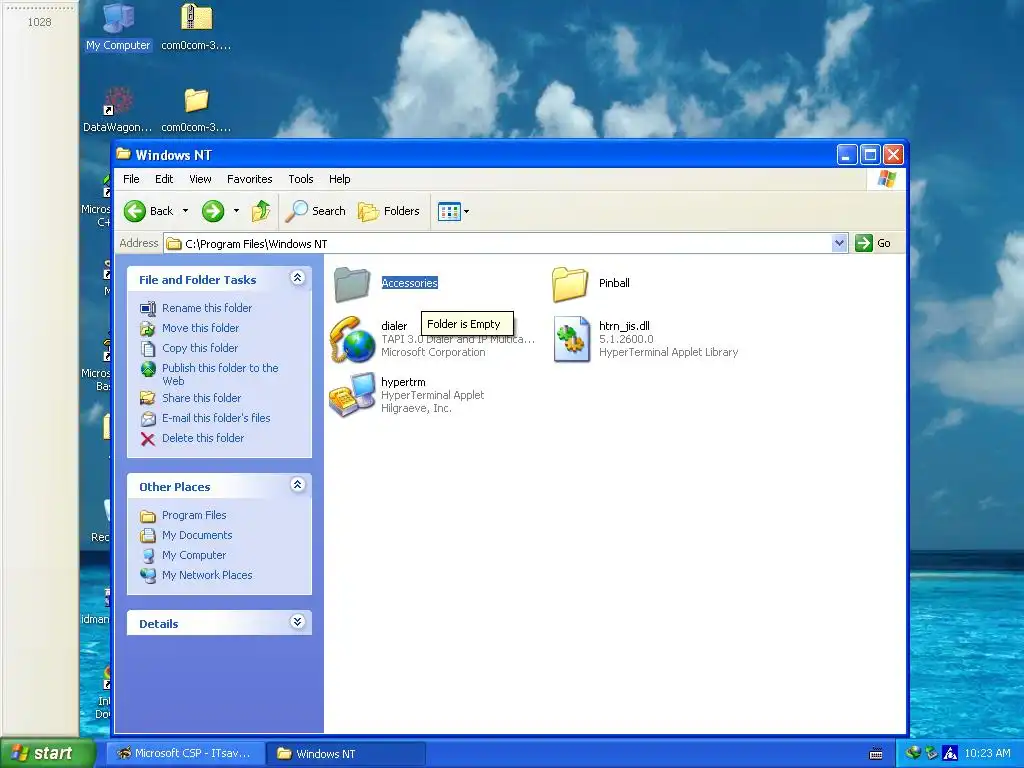Select the Accessories folder icon
Viewport: 1024px width, 768px height.
pos(352,284)
